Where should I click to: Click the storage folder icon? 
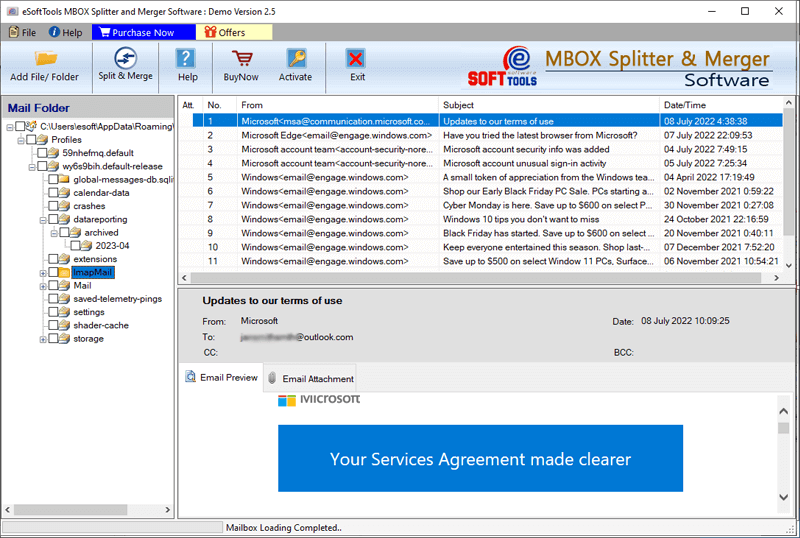(64, 338)
